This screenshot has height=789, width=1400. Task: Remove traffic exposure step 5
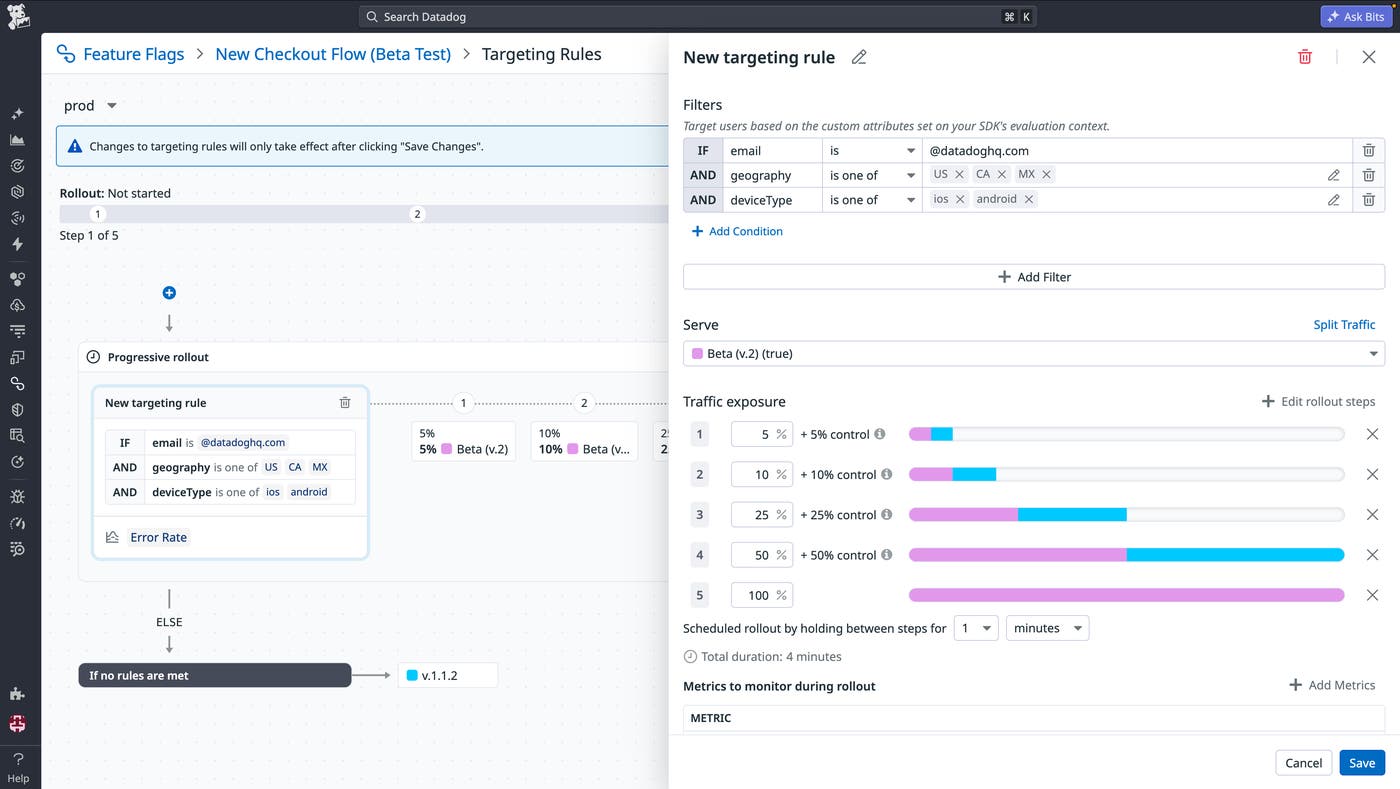tap(1372, 595)
